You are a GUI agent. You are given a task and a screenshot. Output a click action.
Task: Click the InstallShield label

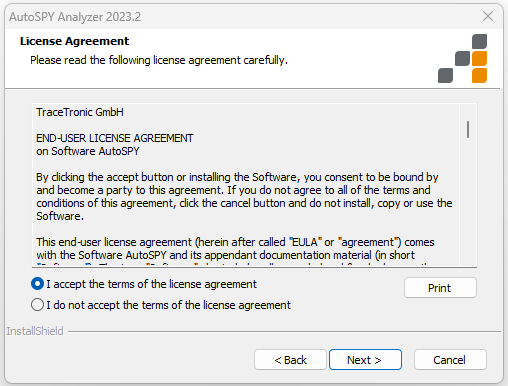(35, 331)
